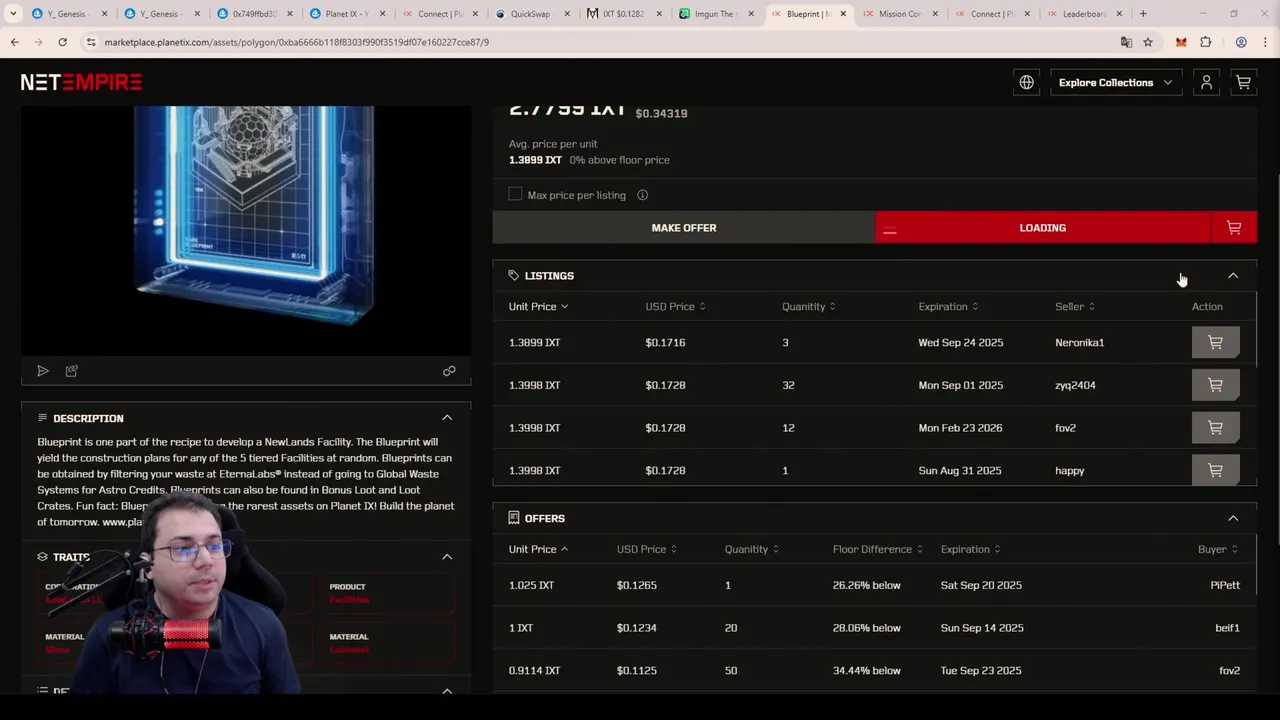
Task: Sort listings by Seller
Action: coord(1074,307)
